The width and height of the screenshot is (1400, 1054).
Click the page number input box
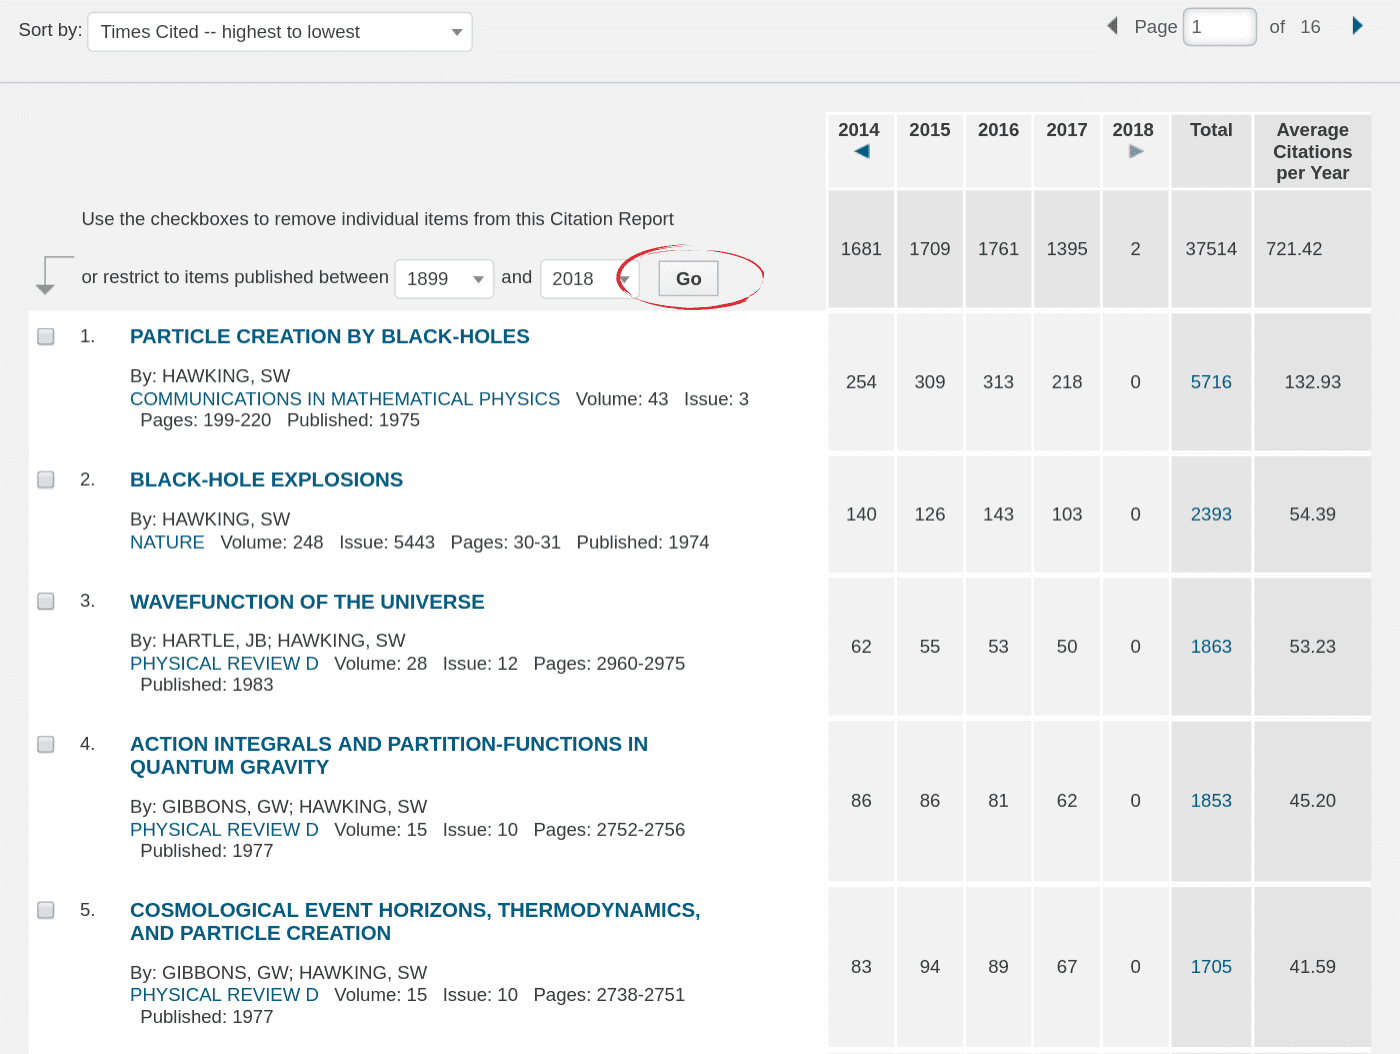(1219, 26)
